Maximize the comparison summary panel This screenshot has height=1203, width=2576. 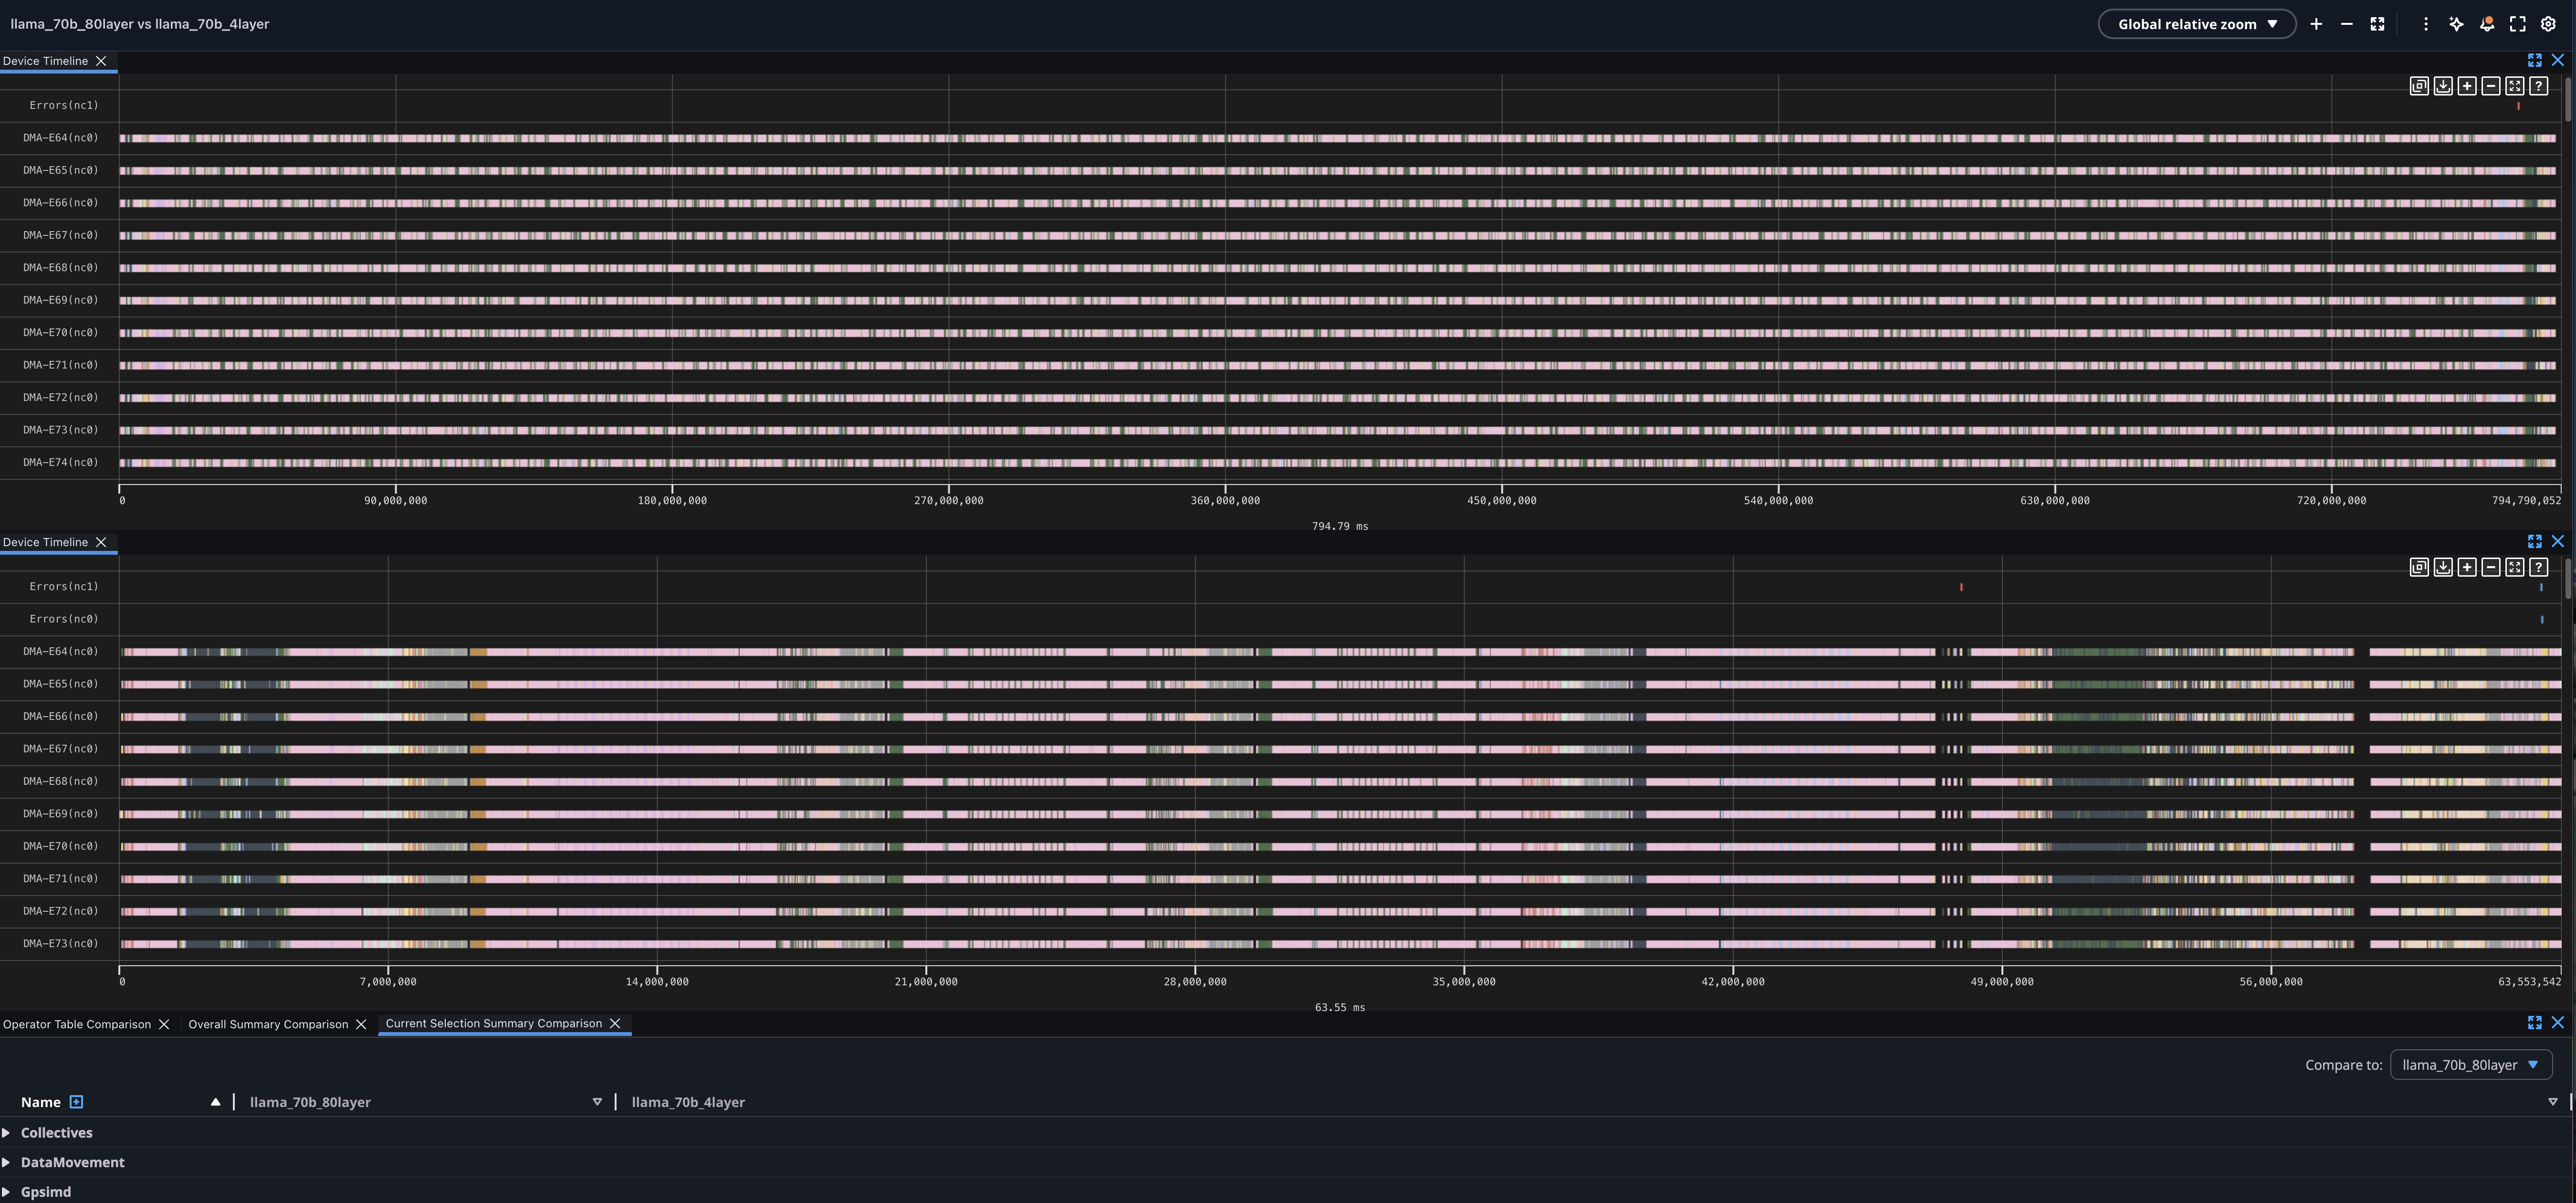[2535, 1023]
